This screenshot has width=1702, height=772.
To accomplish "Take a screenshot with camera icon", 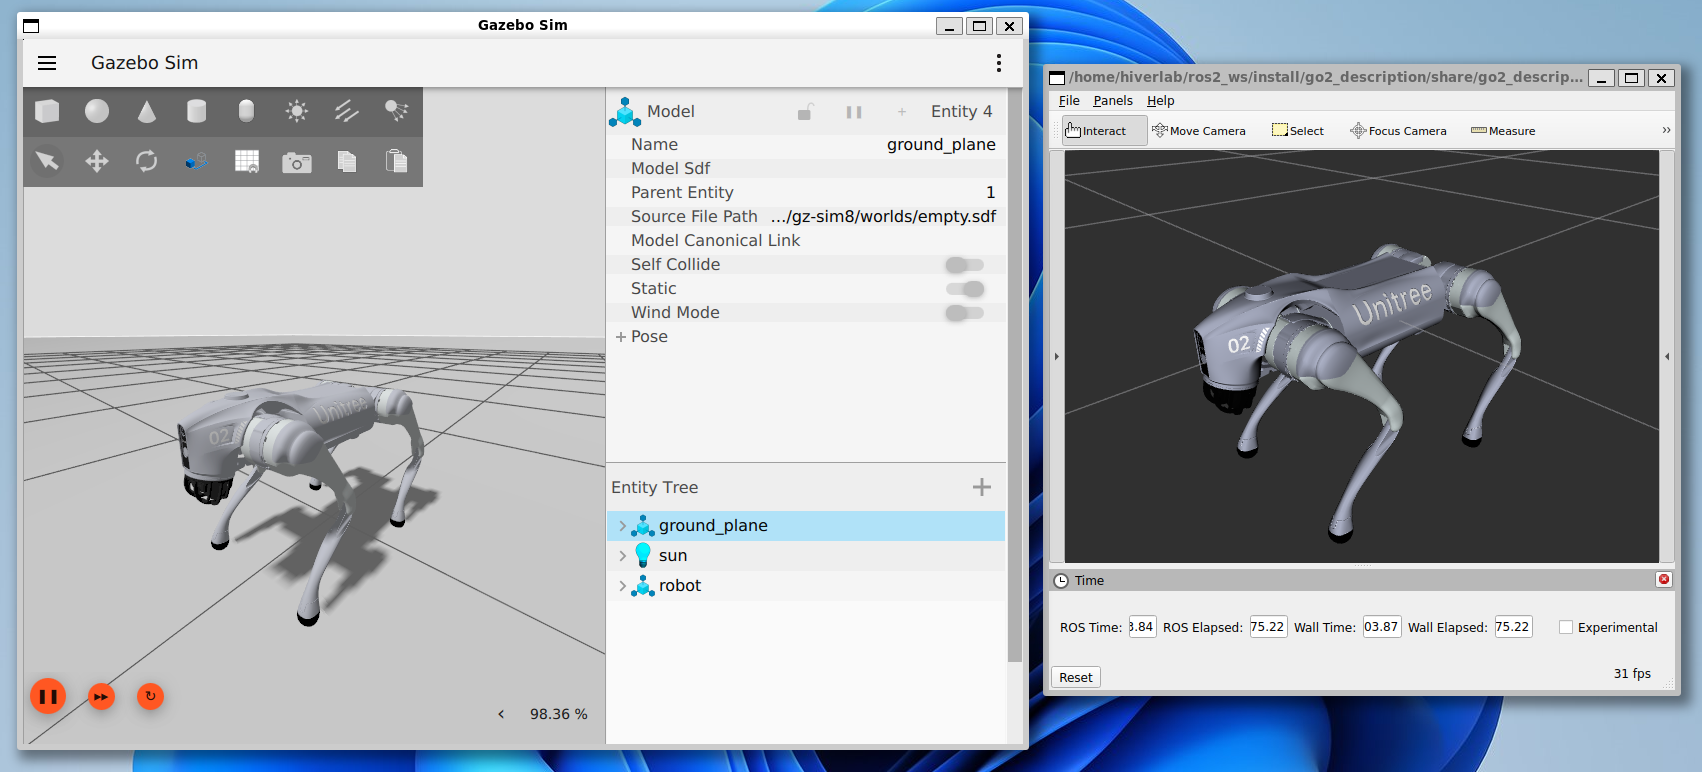I will pos(297,162).
